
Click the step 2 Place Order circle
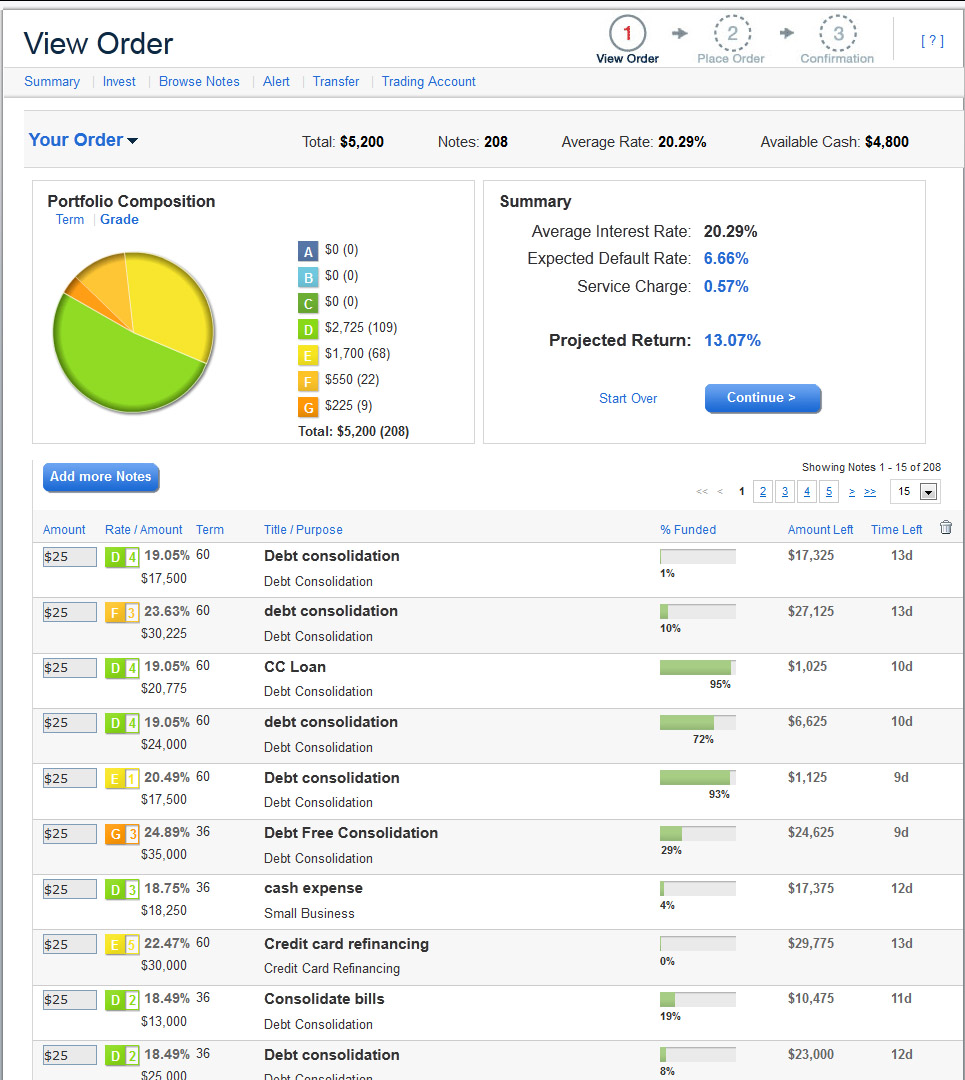click(732, 34)
